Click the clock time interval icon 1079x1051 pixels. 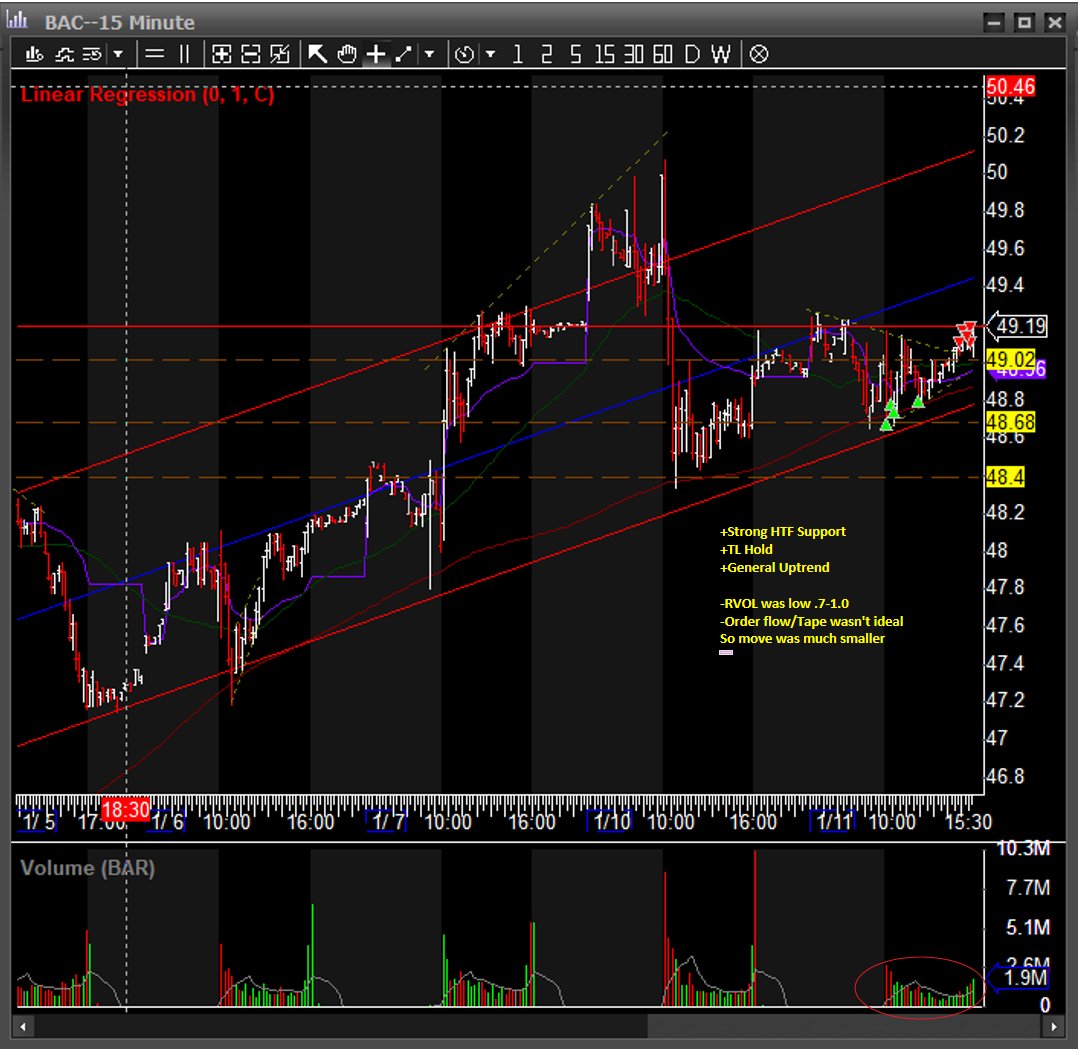click(464, 54)
